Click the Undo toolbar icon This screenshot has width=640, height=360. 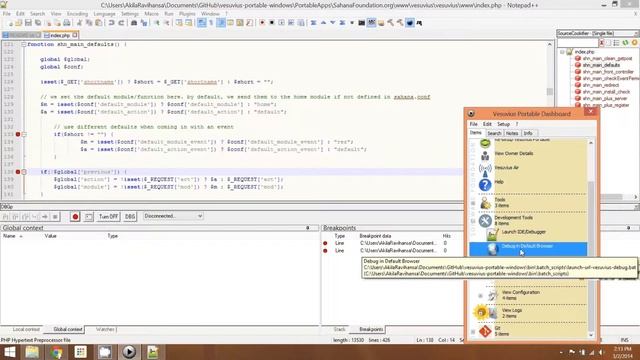111,23
